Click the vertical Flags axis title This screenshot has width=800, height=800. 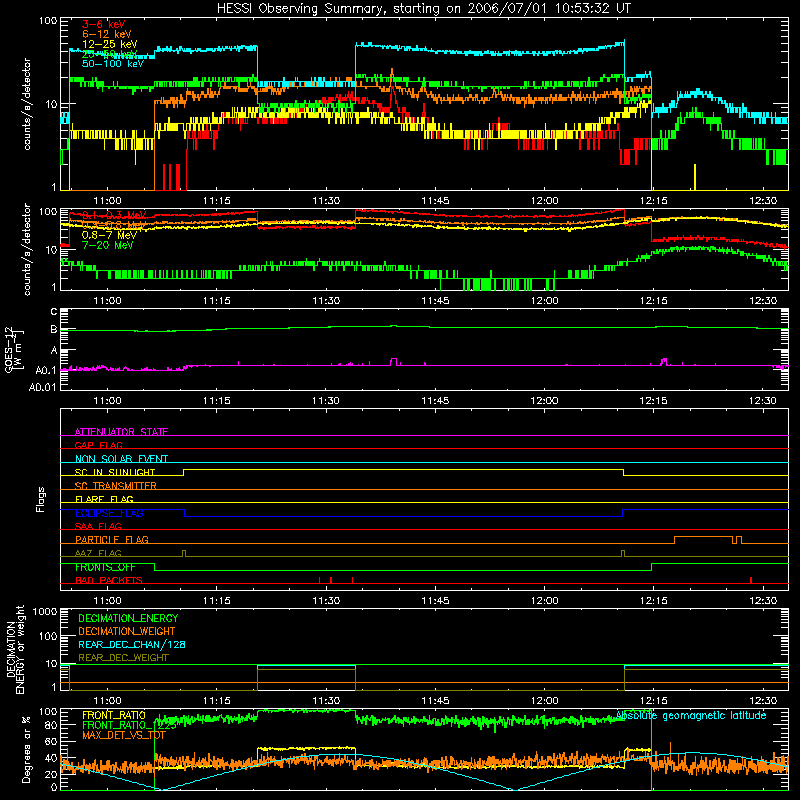[41, 499]
